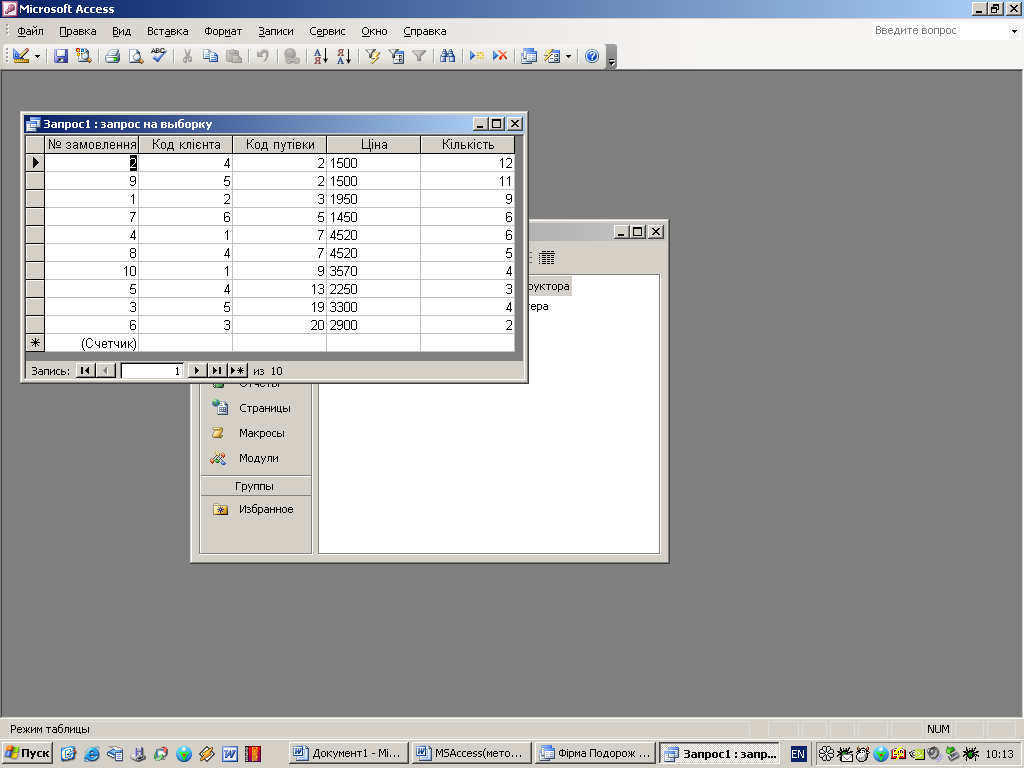This screenshot has width=1024, height=768.
Task: Sort ascending with the A-Я icon
Action: pos(321,56)
